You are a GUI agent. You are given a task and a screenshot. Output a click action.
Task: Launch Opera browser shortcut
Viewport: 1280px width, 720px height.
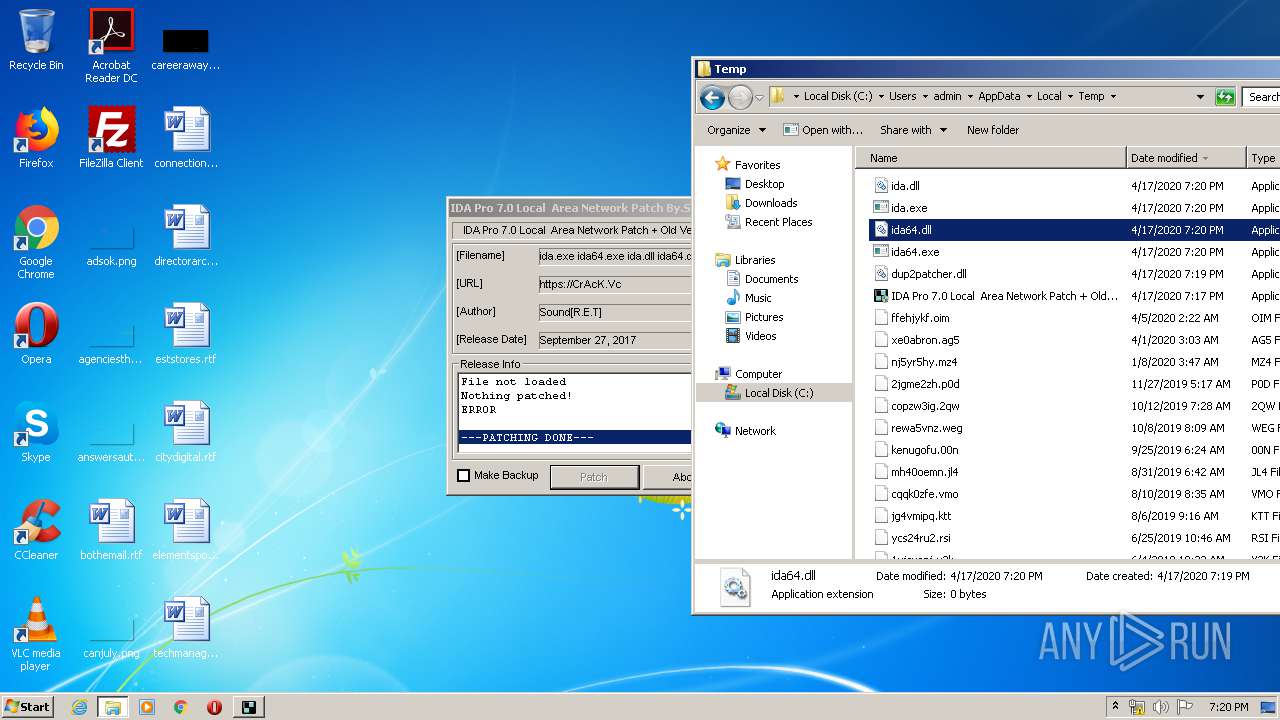36,334
